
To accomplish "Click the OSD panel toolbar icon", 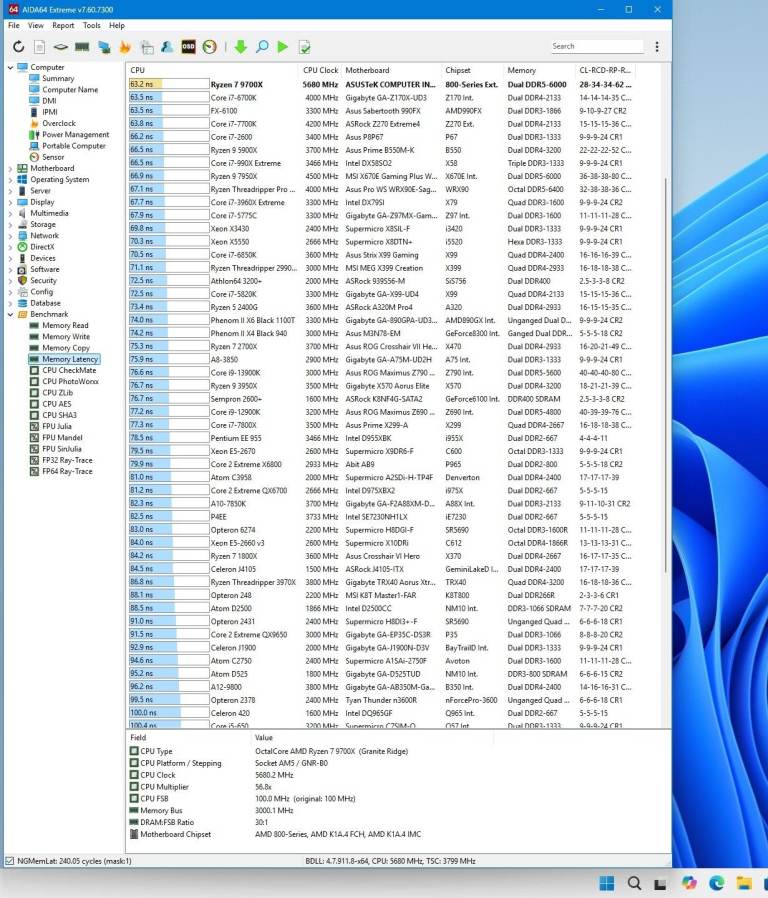I will (x=190, y=47).
